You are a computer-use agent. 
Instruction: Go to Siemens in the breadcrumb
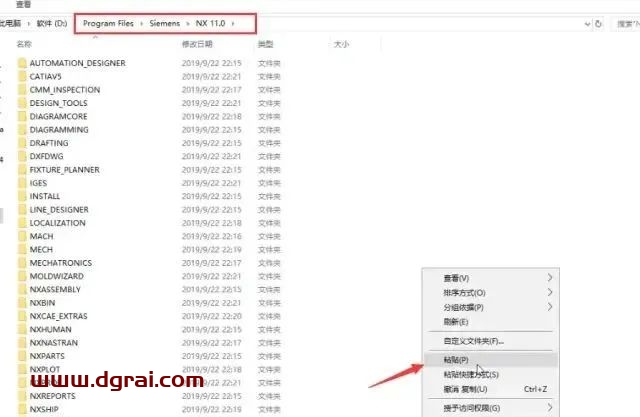pos(164,23)
